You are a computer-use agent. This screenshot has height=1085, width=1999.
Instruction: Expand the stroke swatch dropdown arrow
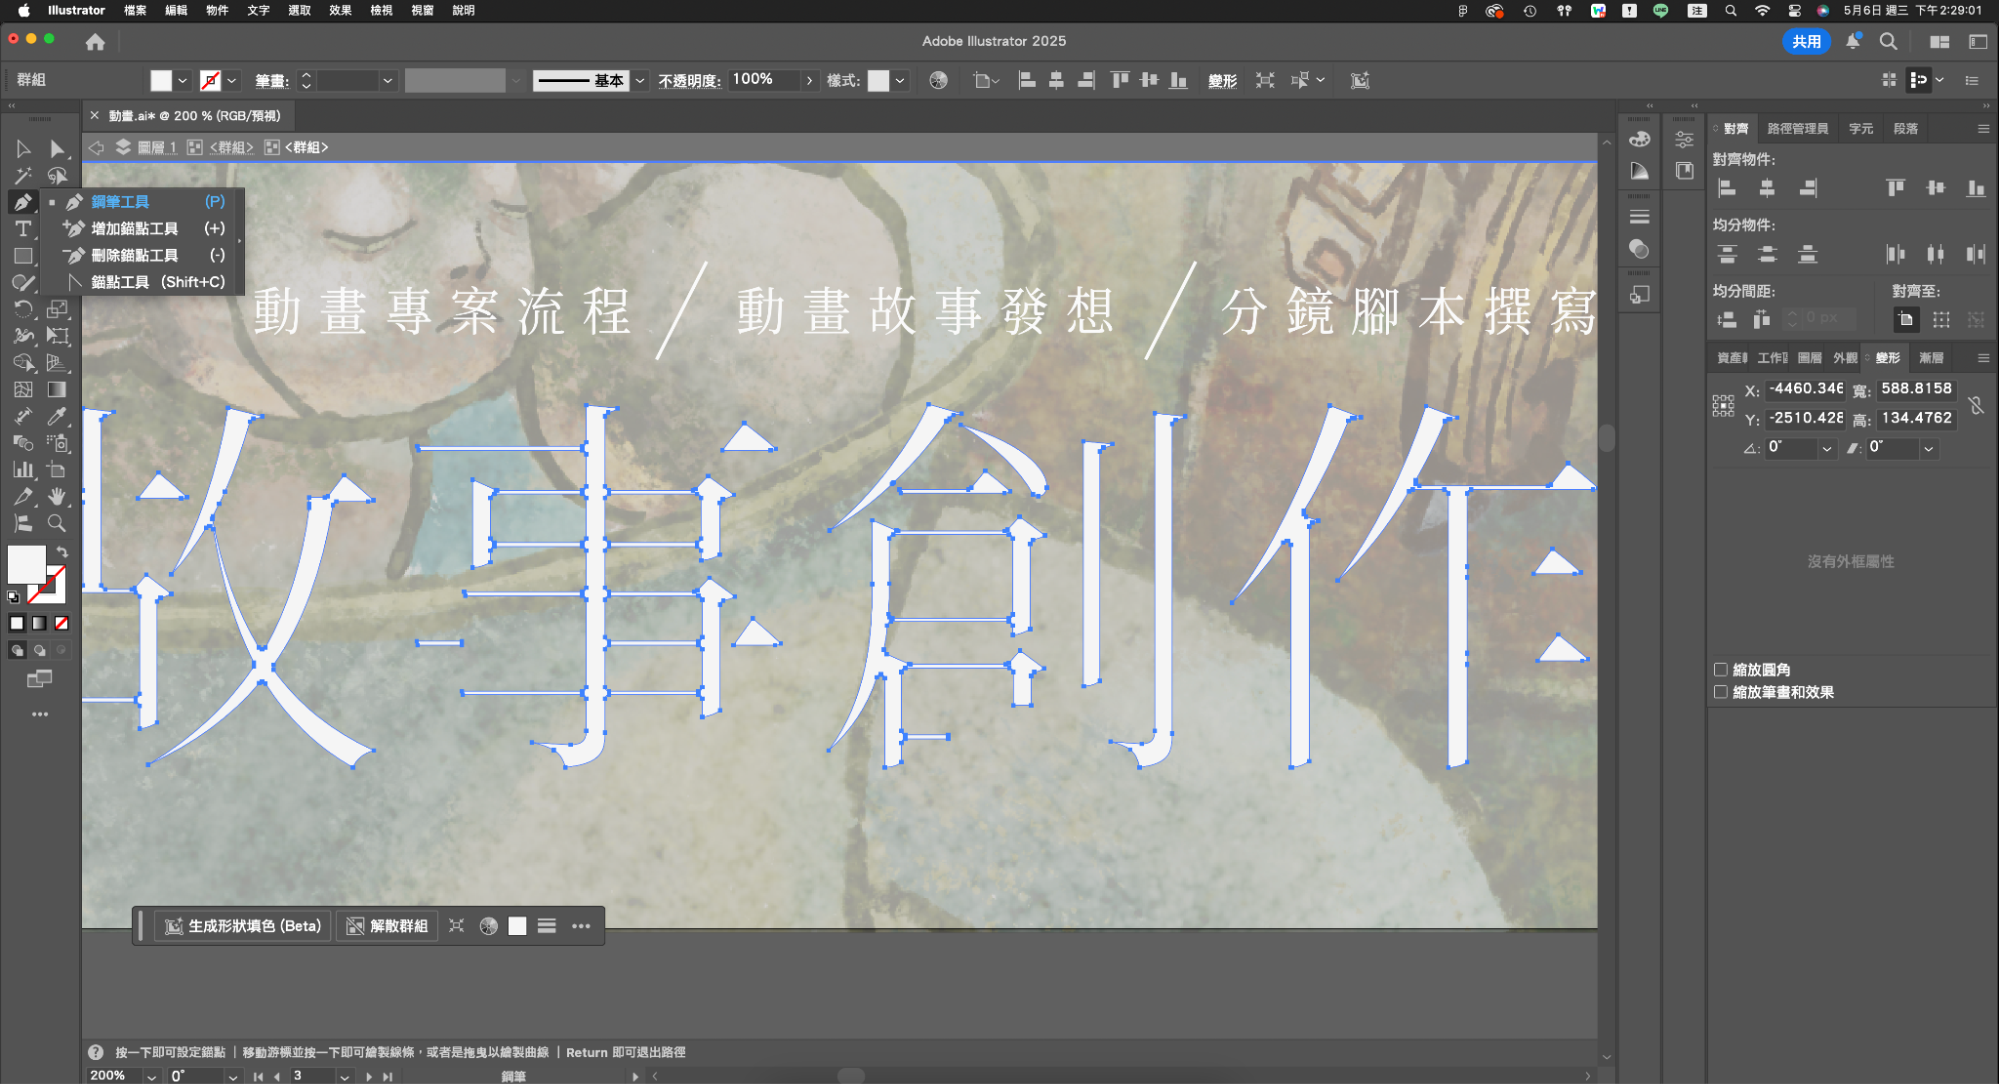tap(232, 80)
